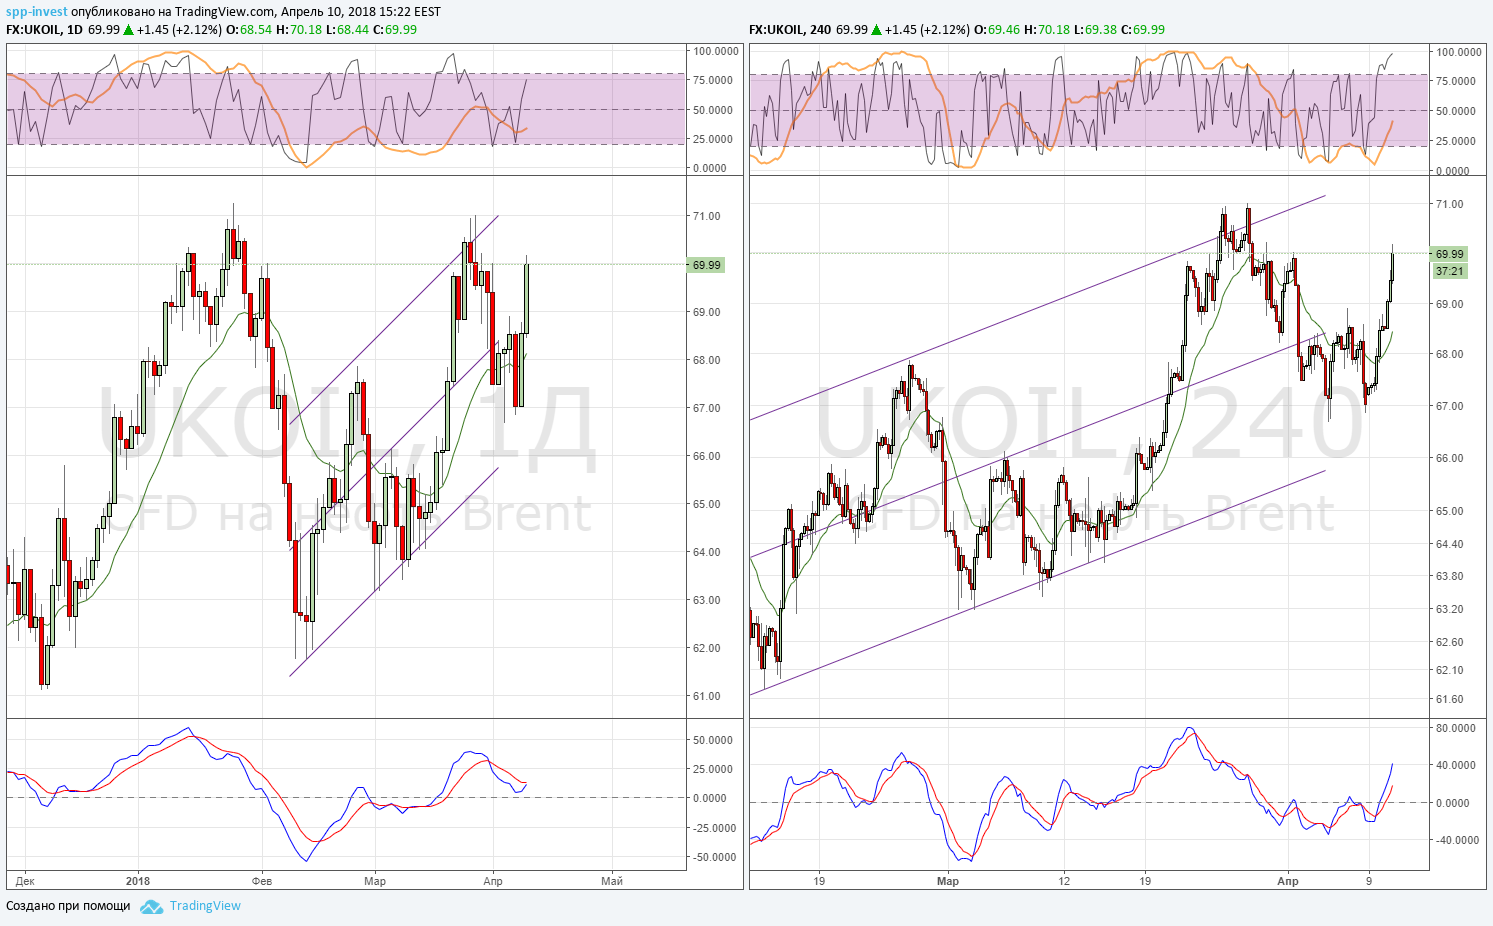Click the 2018 label on daily time axis
Screen dimensions: 1493x926
tap(138, 881)
